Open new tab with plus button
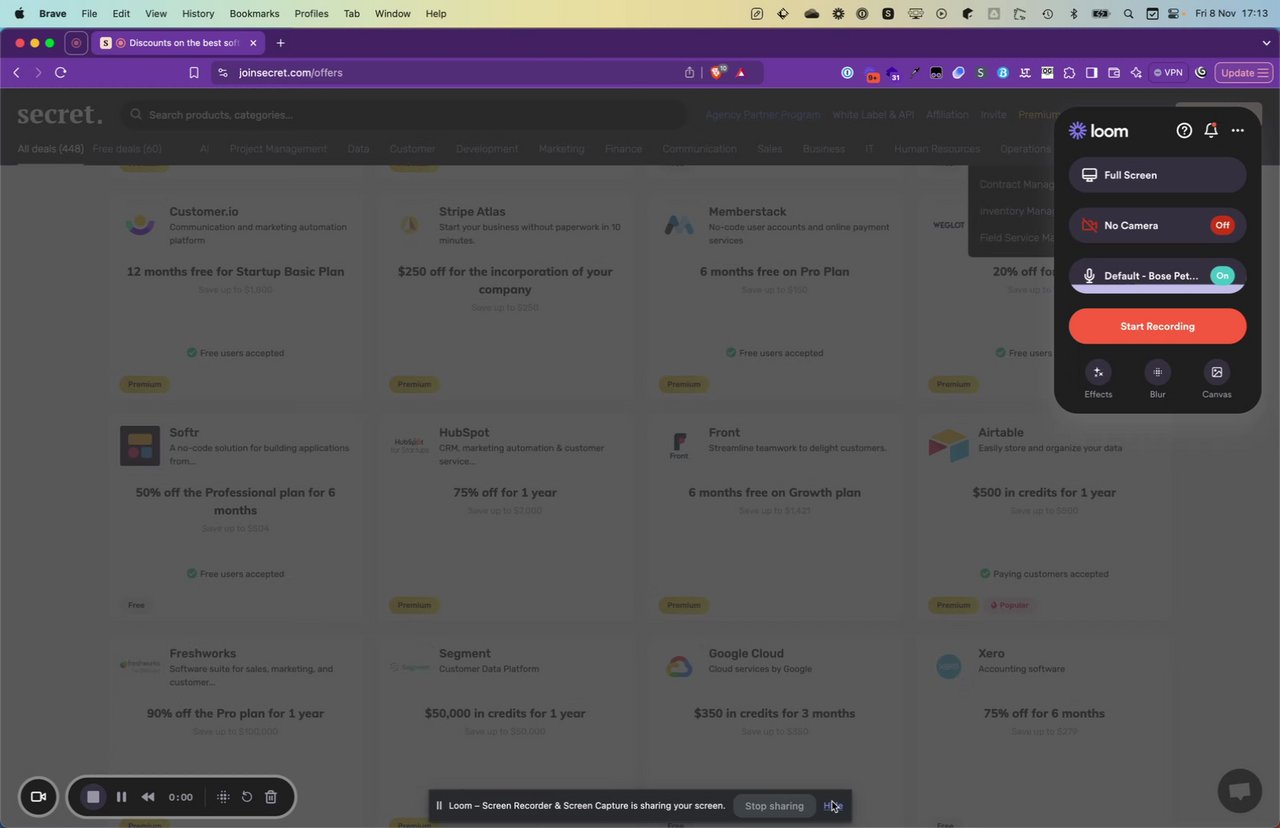Screen dimensions: 1280x828 281,43
